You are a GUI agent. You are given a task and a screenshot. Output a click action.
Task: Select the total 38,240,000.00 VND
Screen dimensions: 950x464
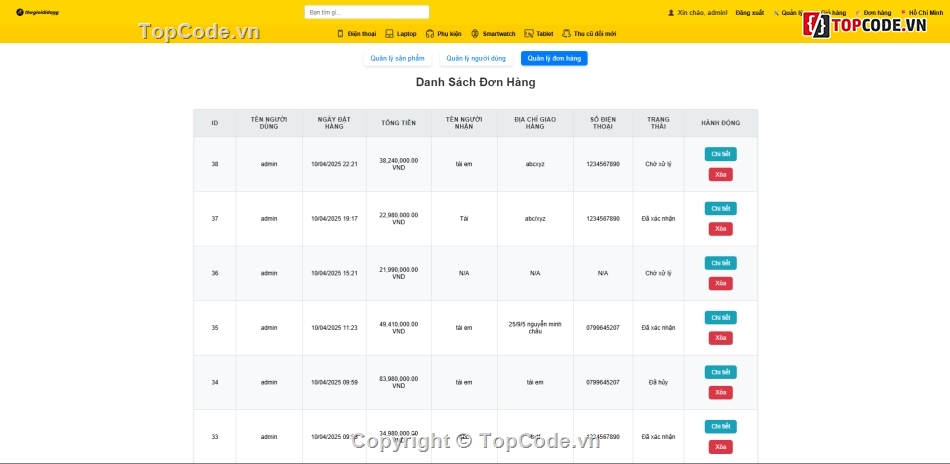(x=399, y=164)
